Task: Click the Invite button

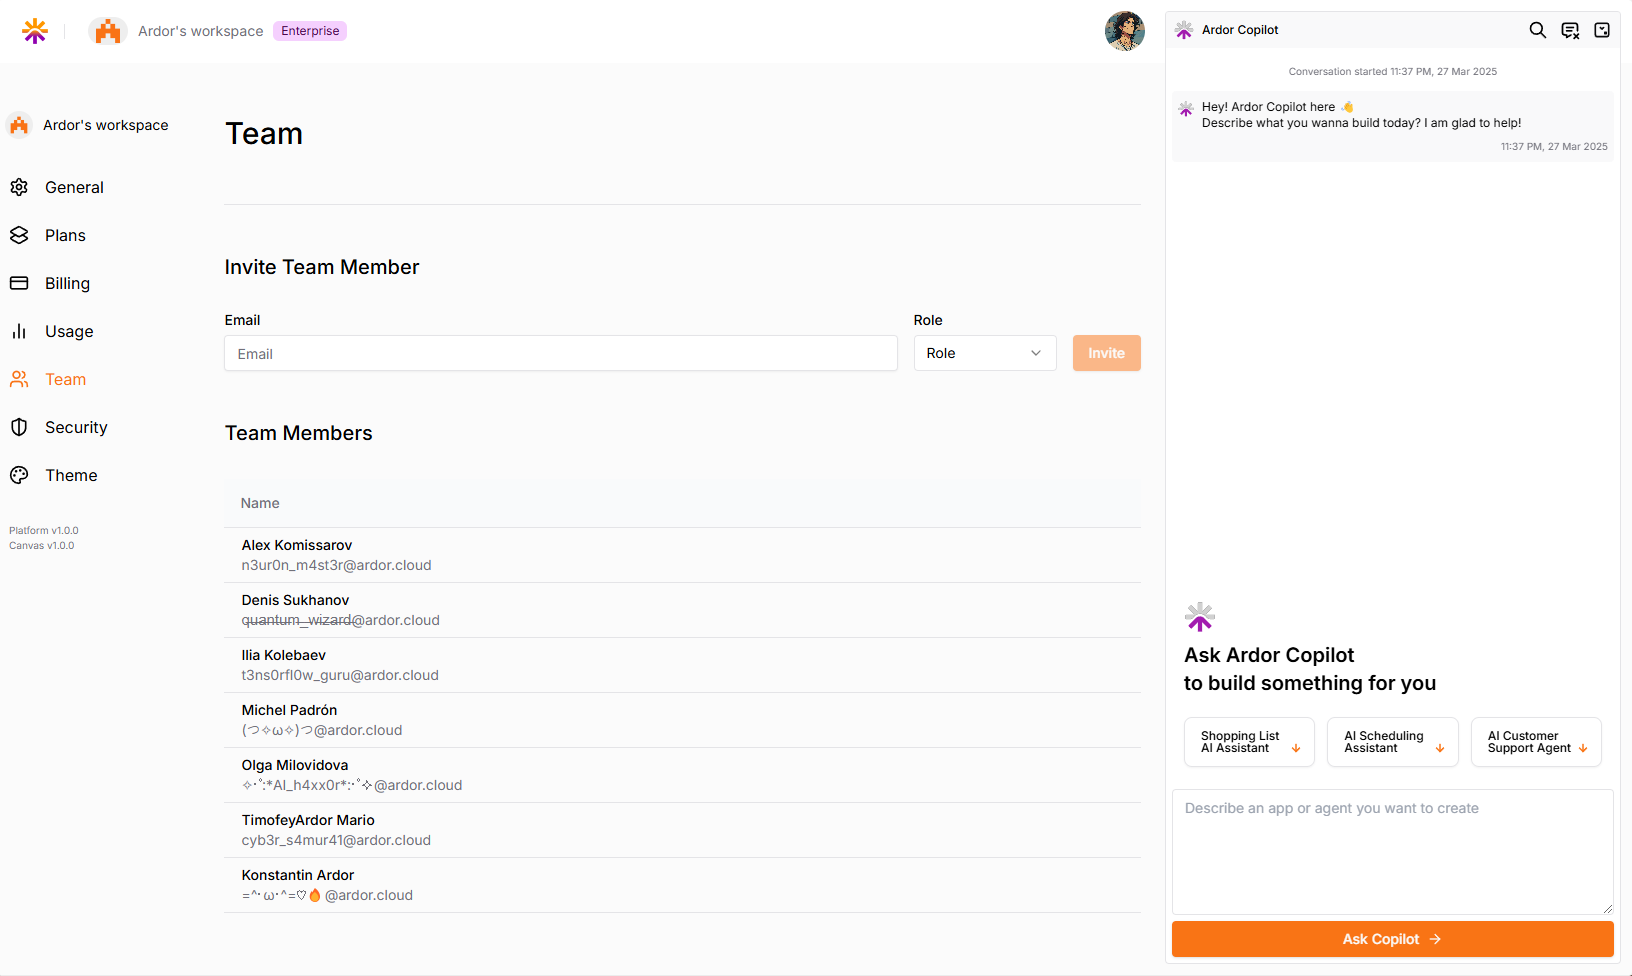Action: pyautogui.click(x=1107, y=353)
